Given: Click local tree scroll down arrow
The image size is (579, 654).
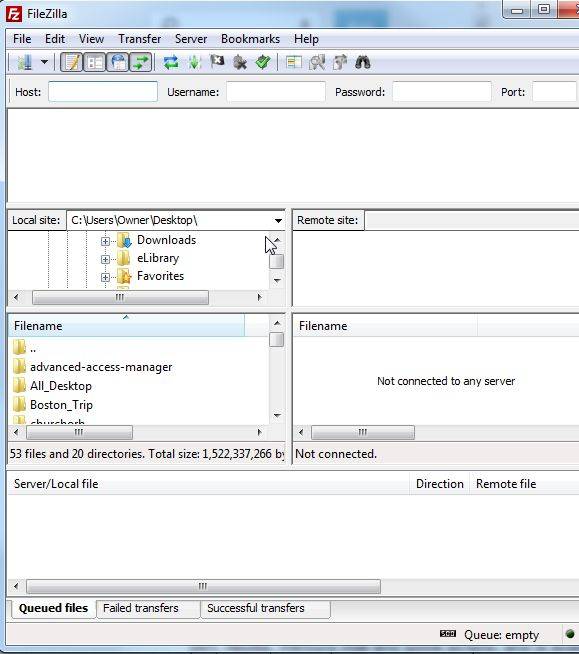Looking at the screenshot, I should tap(277, 281).
